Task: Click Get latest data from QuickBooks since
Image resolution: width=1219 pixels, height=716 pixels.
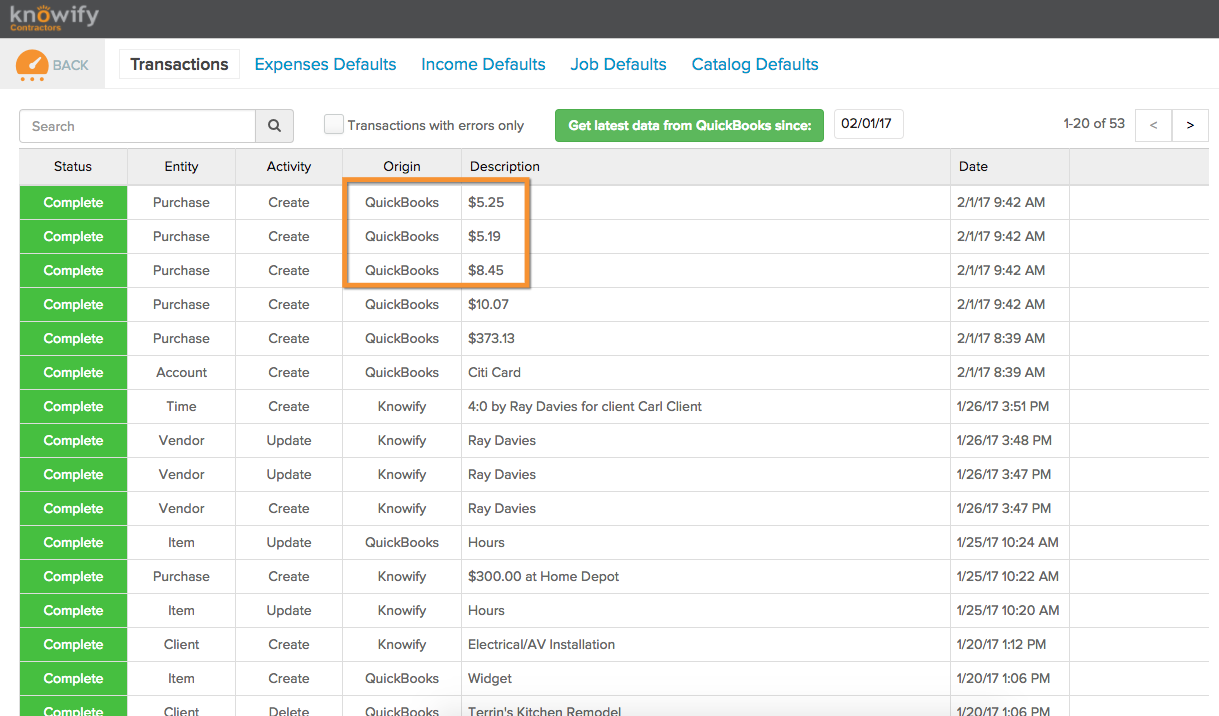Action: coord(689,125)
